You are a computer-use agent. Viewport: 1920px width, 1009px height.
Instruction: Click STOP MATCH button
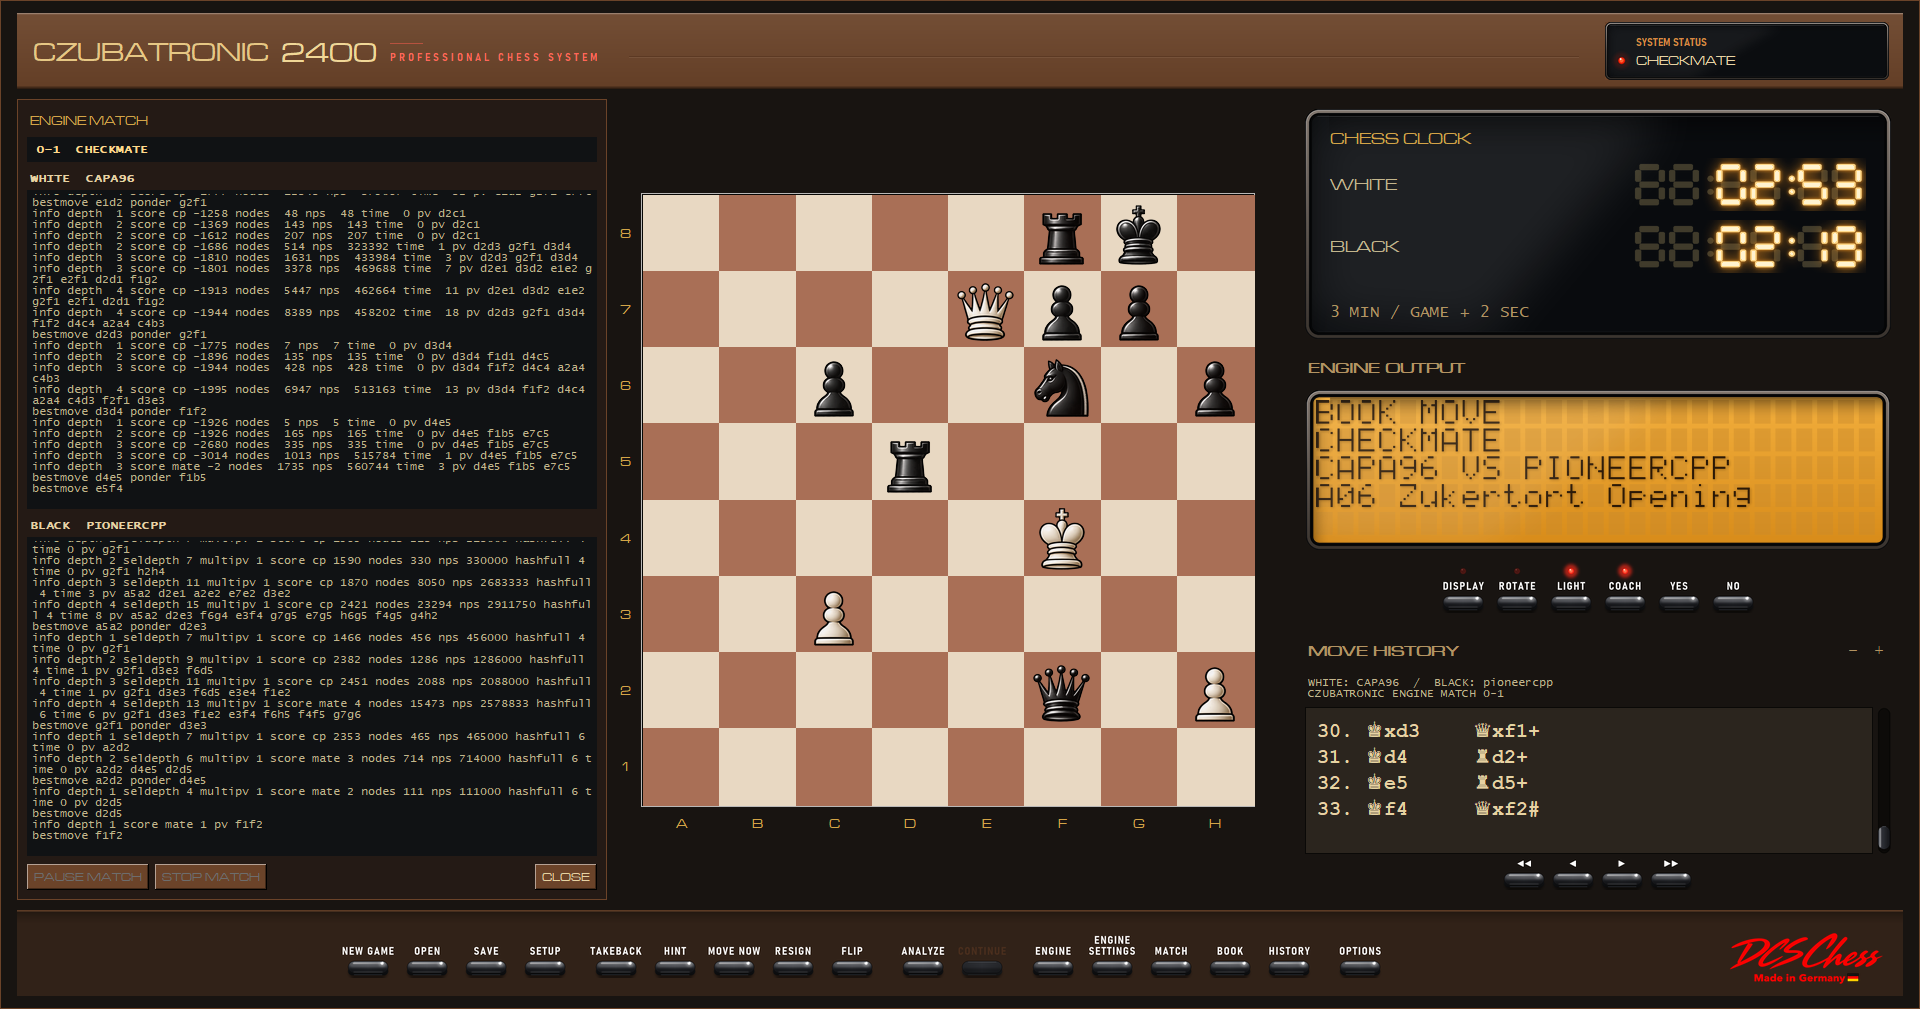[x=210, y=877]
